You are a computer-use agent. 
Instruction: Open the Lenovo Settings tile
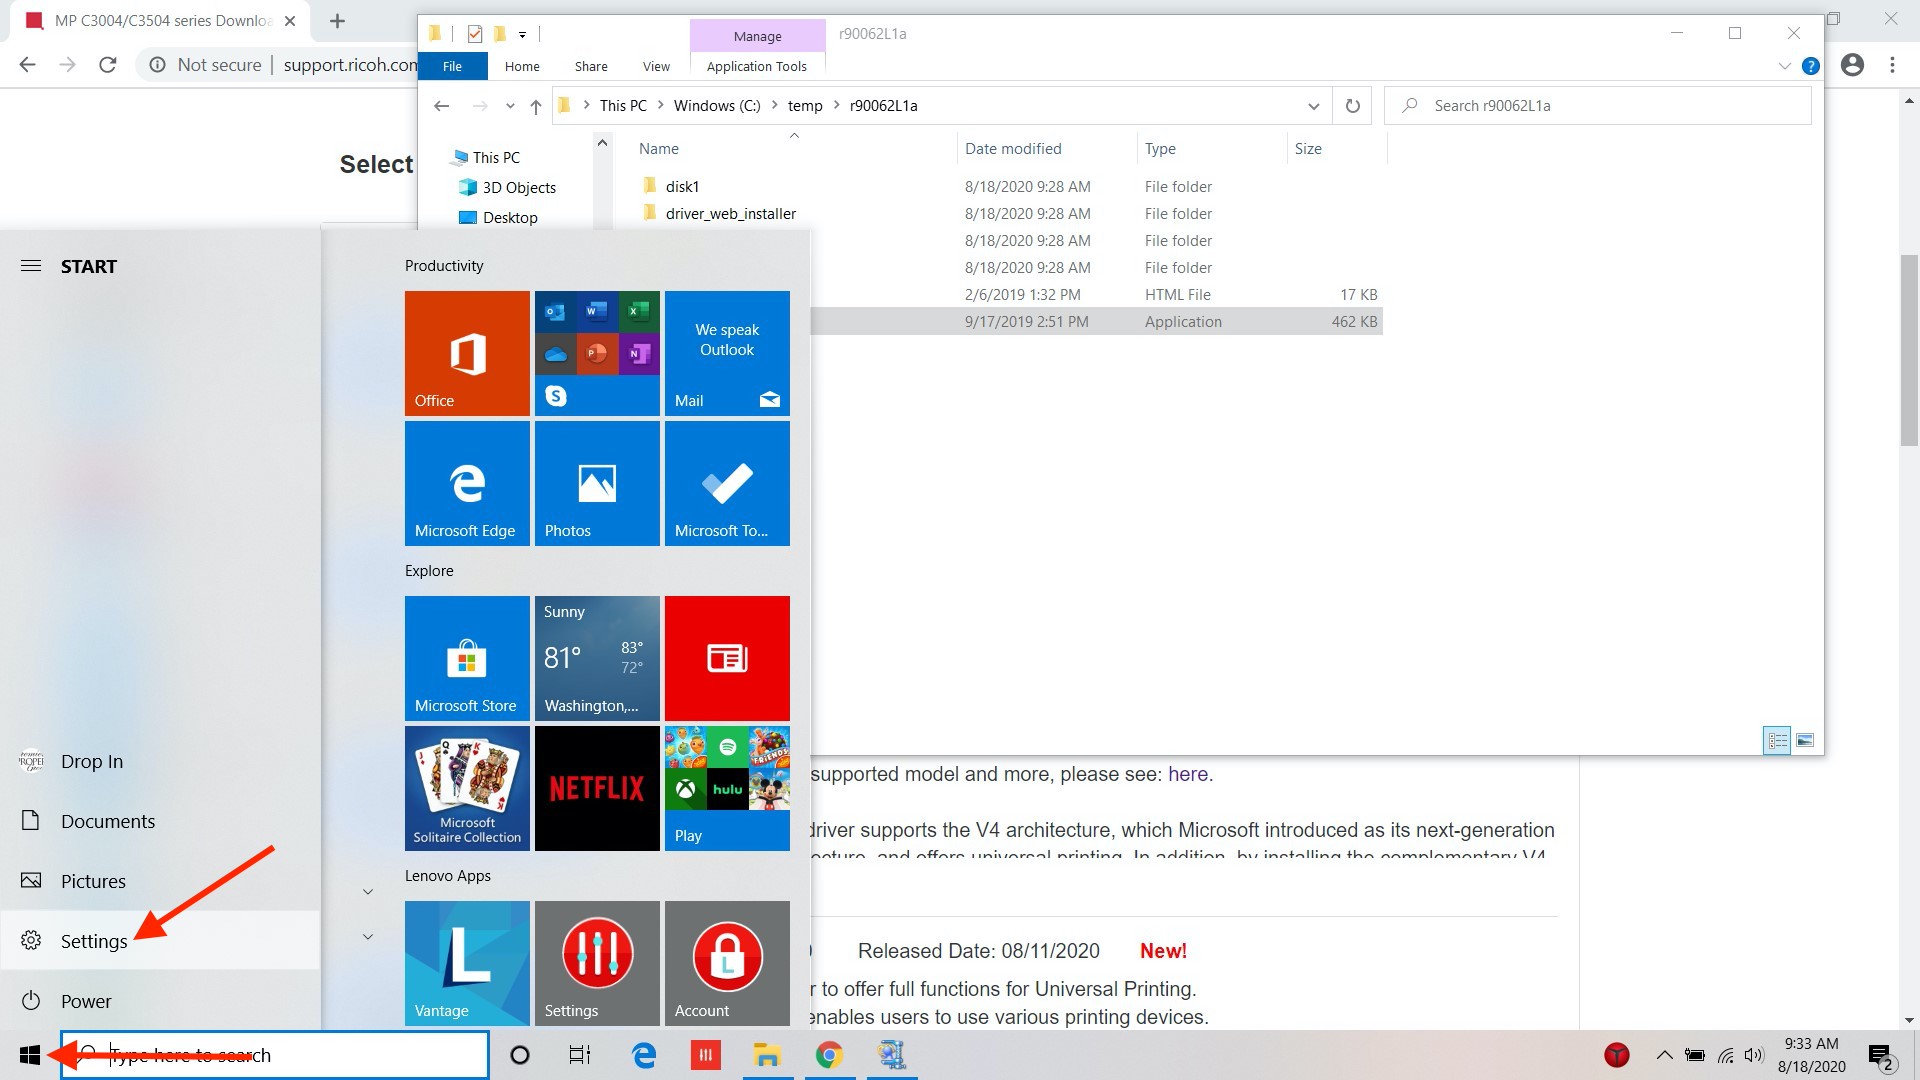click(x=597, y=963)
